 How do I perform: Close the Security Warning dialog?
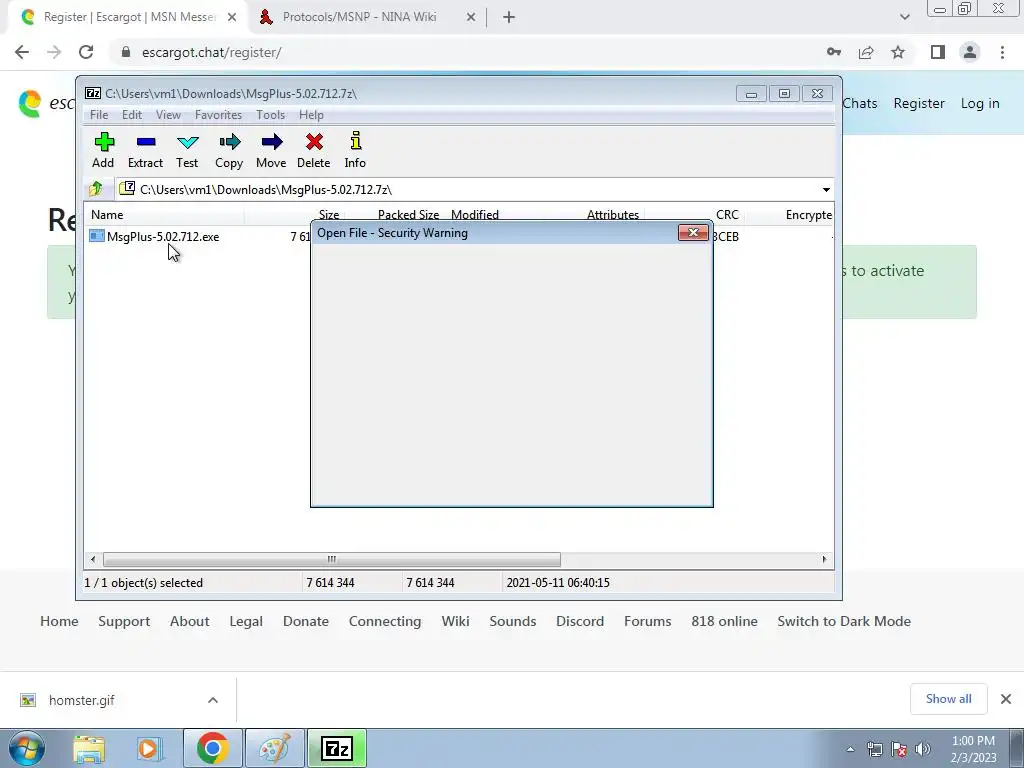pos(693,232)
